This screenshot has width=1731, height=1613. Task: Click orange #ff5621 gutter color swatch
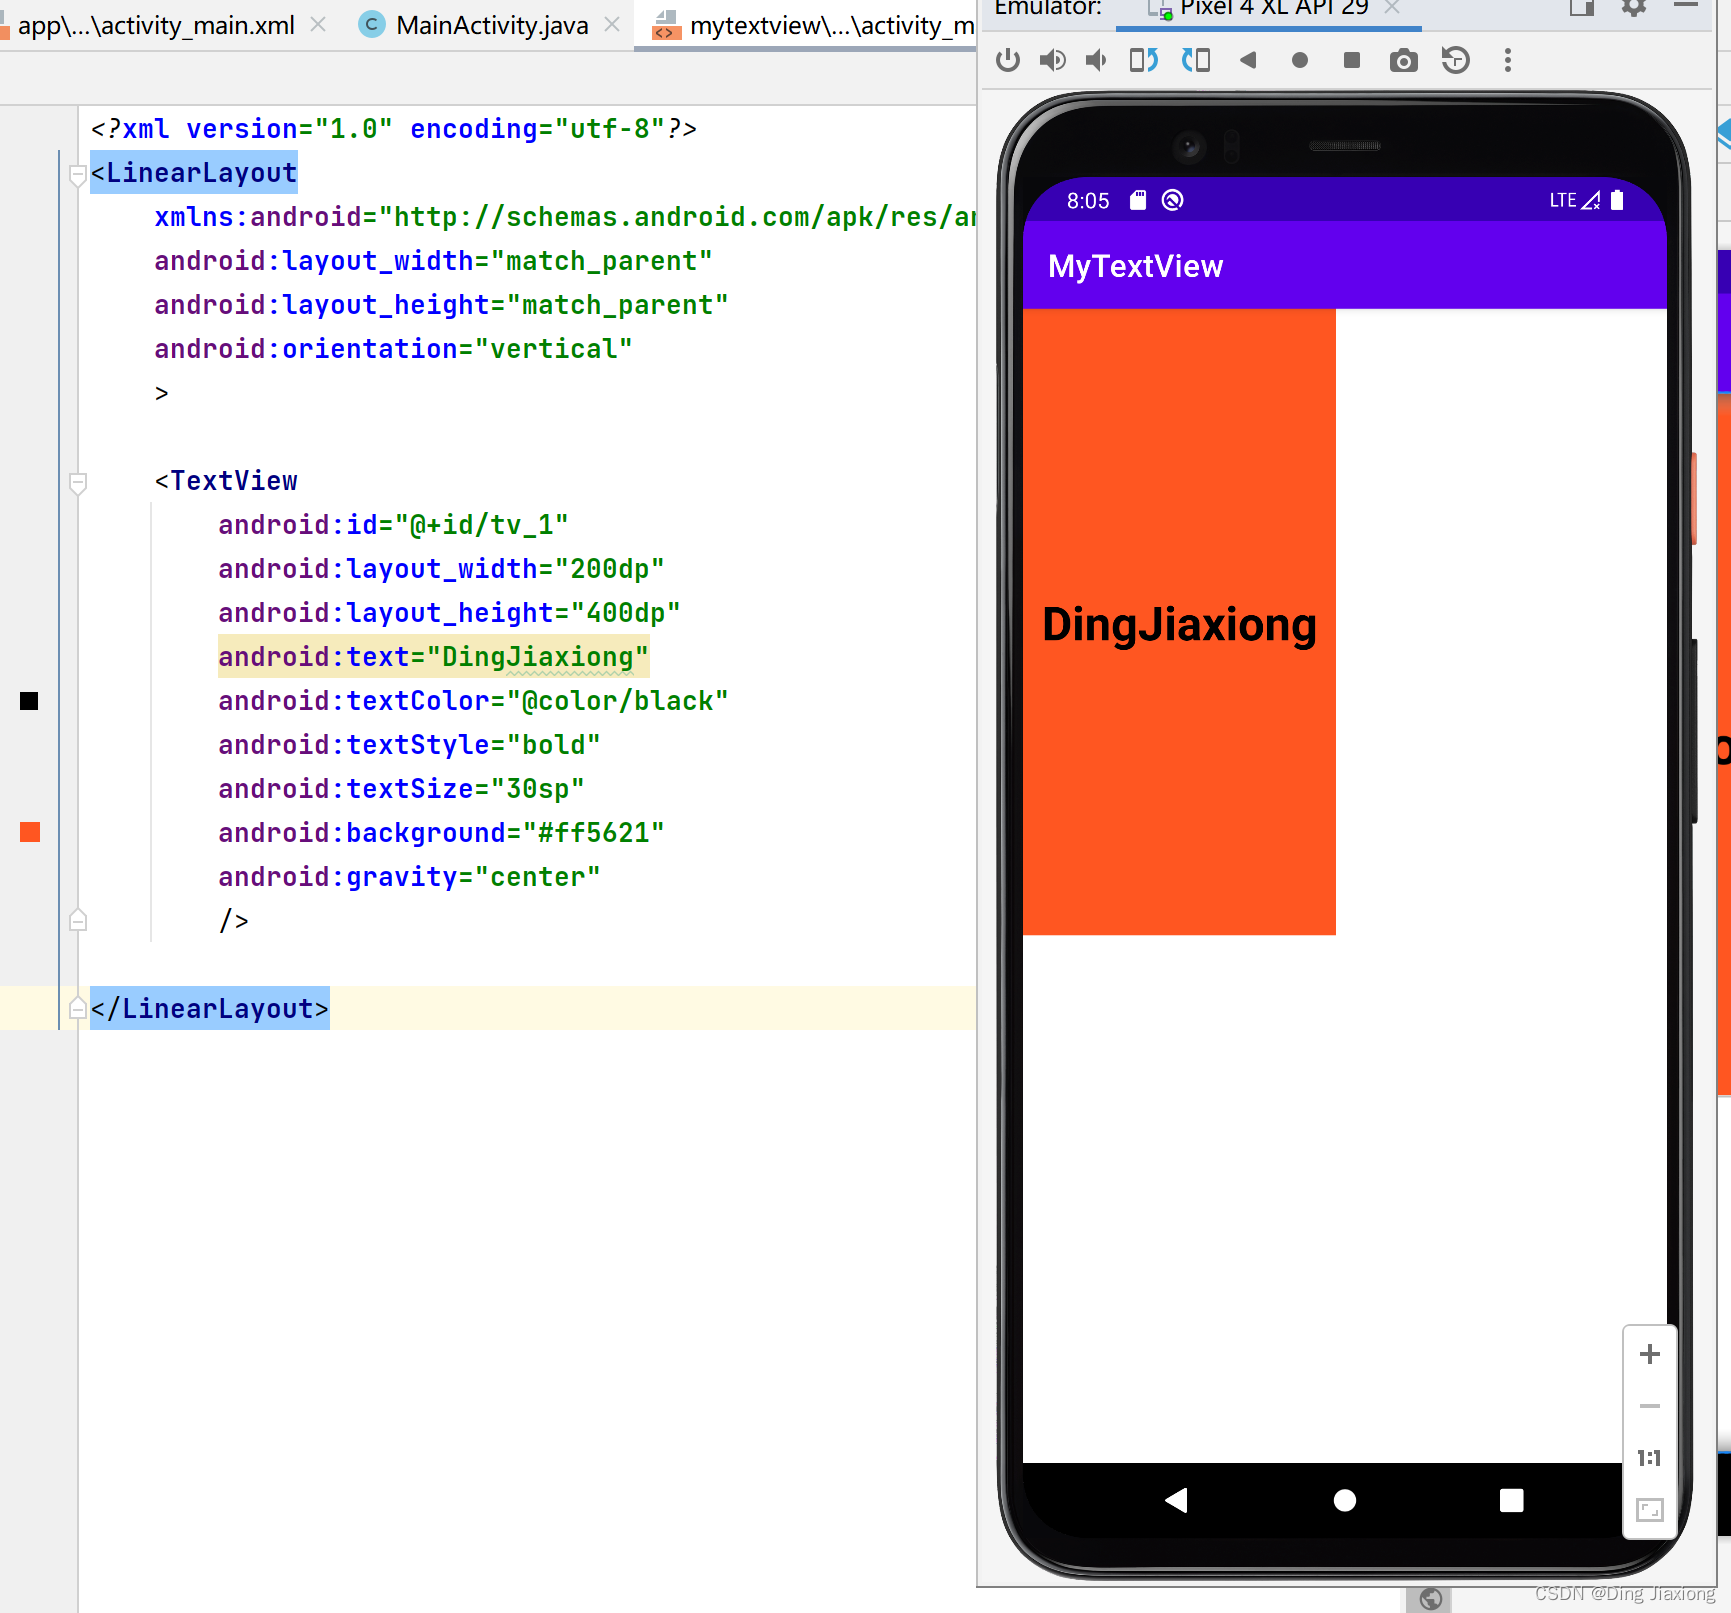30,832
